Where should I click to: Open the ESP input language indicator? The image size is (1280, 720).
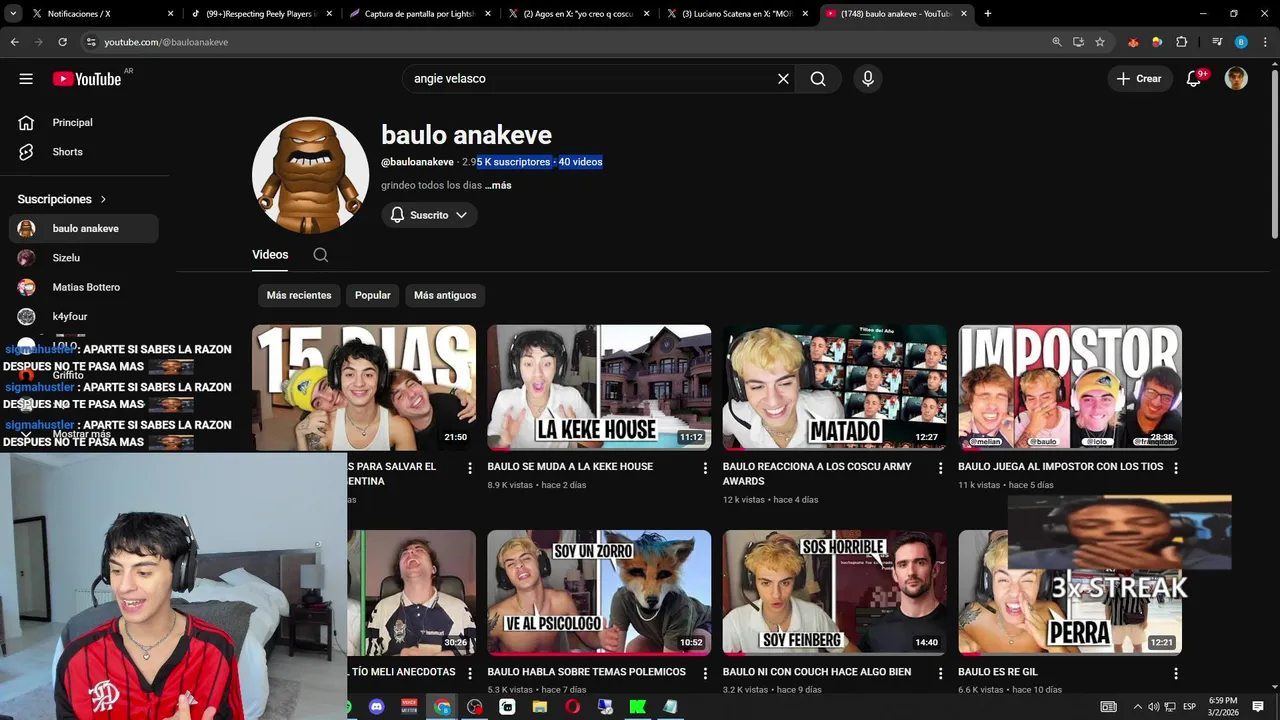1189,707
